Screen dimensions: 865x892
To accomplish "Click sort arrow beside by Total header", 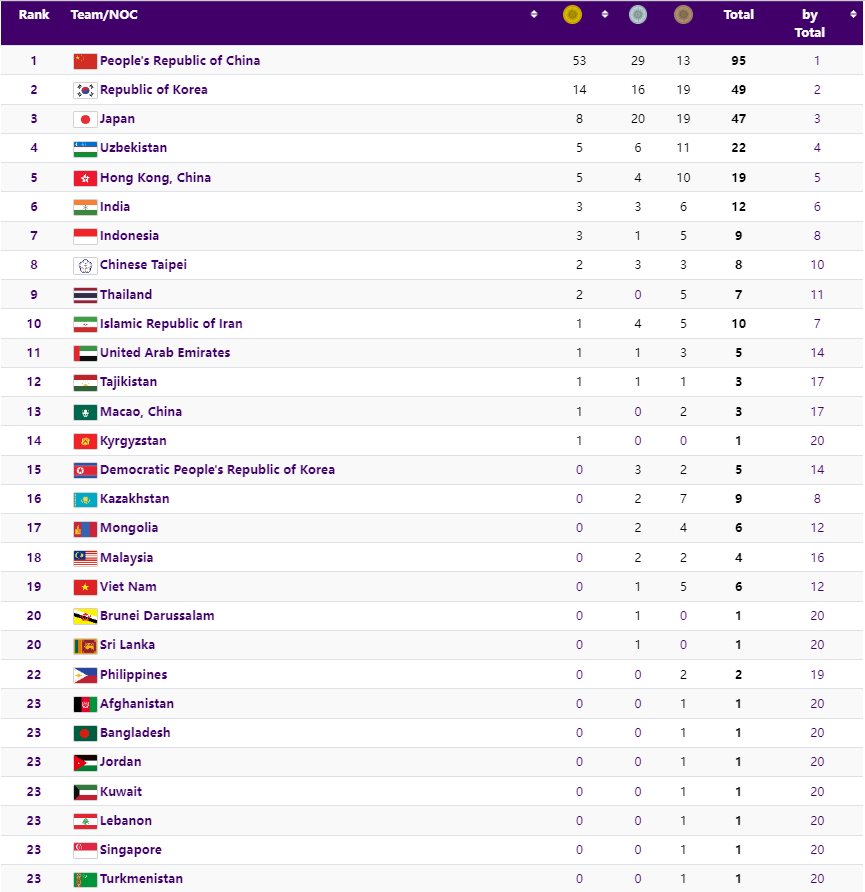I will click(x=853, y=14).
